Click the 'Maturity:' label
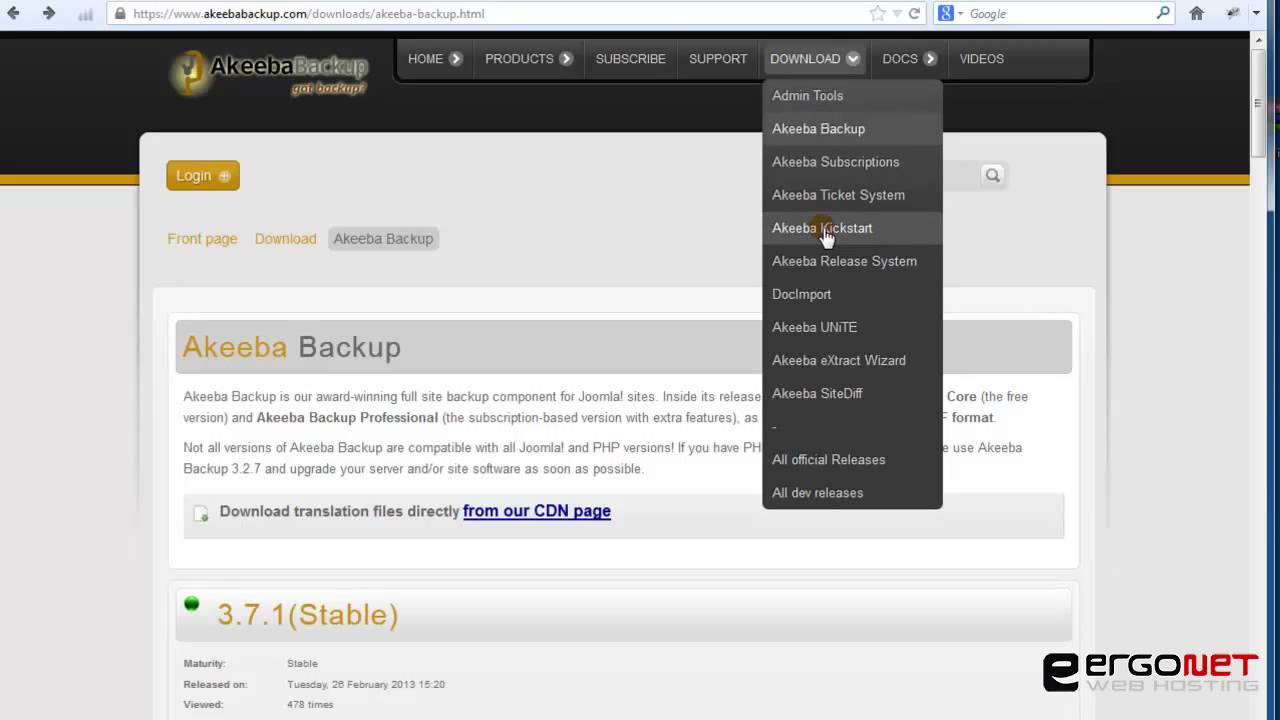 [205, 664]
